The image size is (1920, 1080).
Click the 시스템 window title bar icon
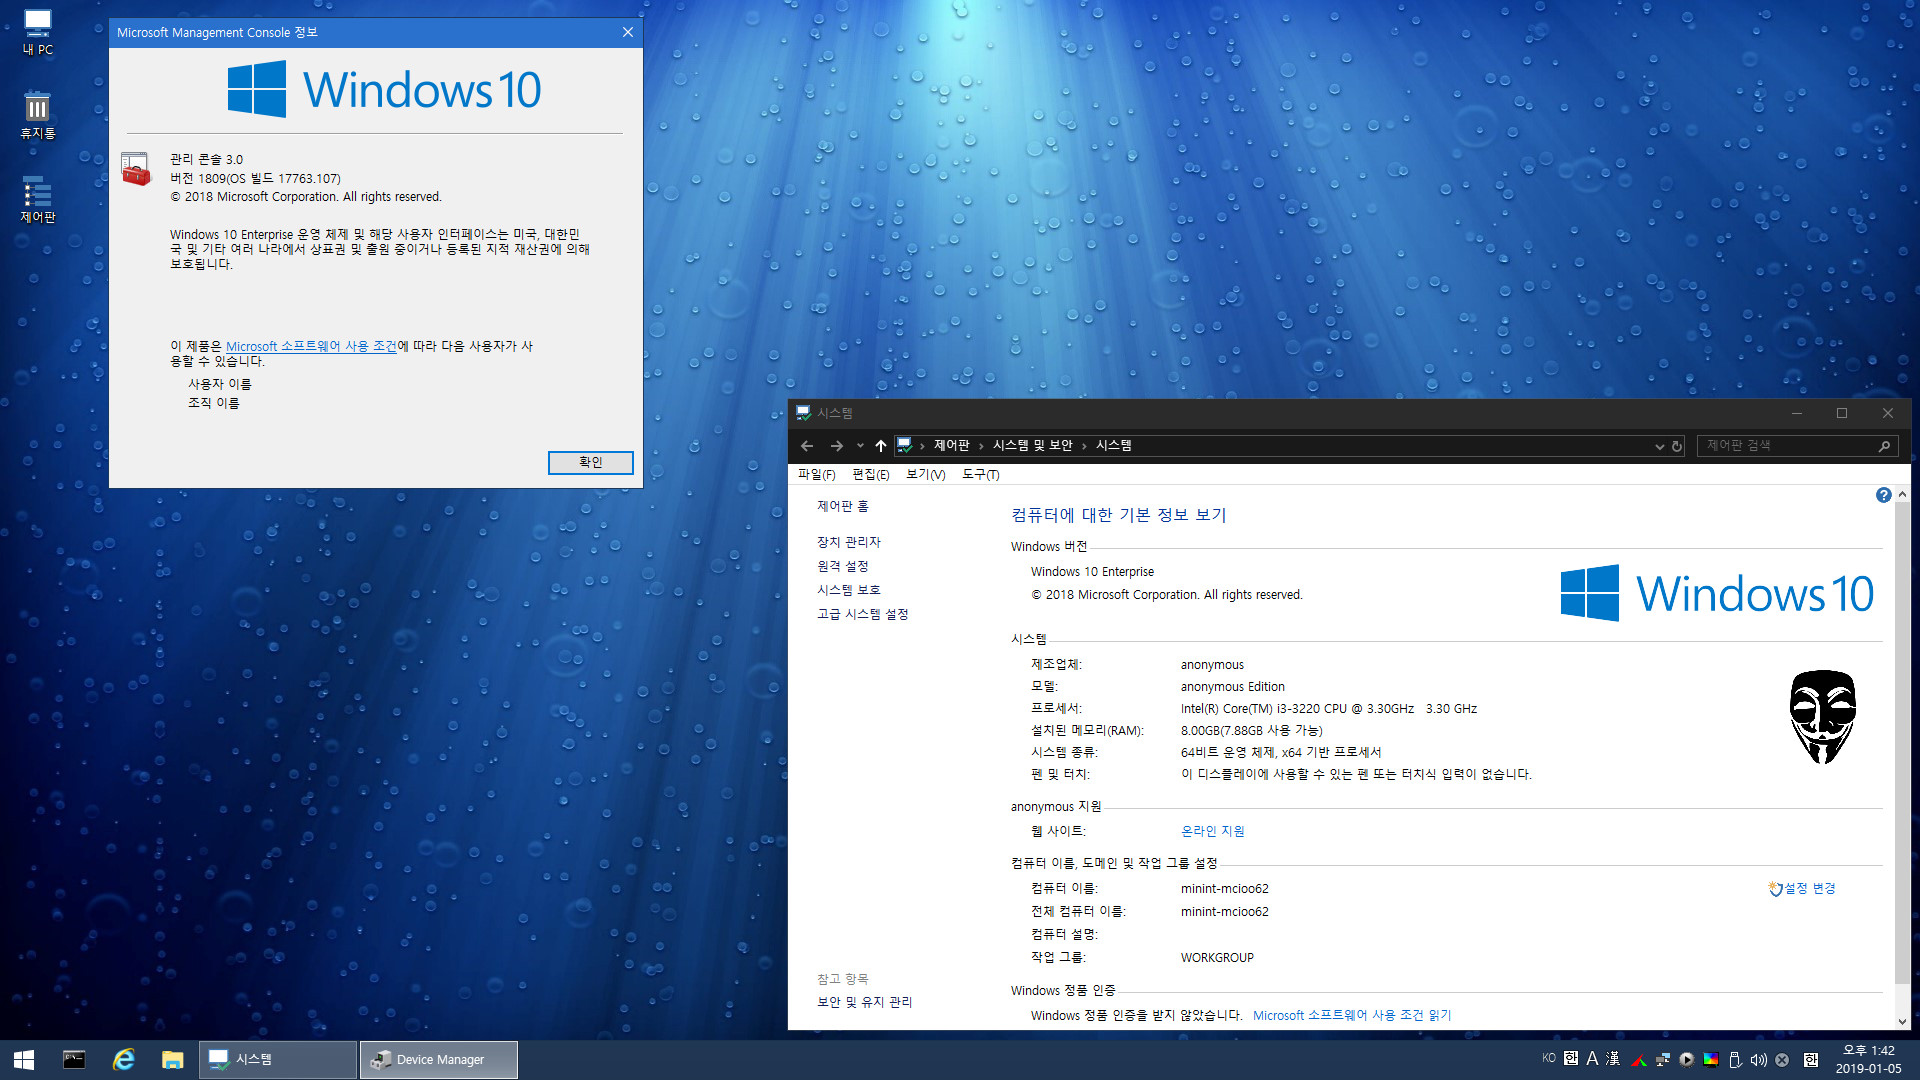click(803, 413)
